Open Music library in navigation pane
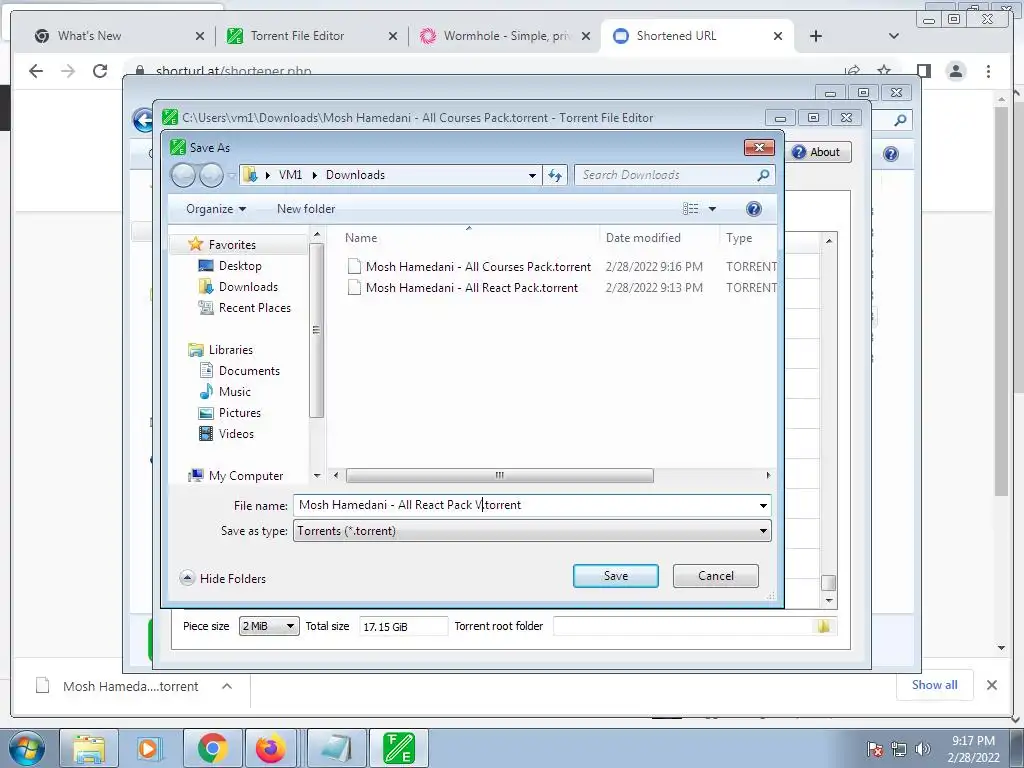This screenshot has width=1024, height=768. [234, 392]
